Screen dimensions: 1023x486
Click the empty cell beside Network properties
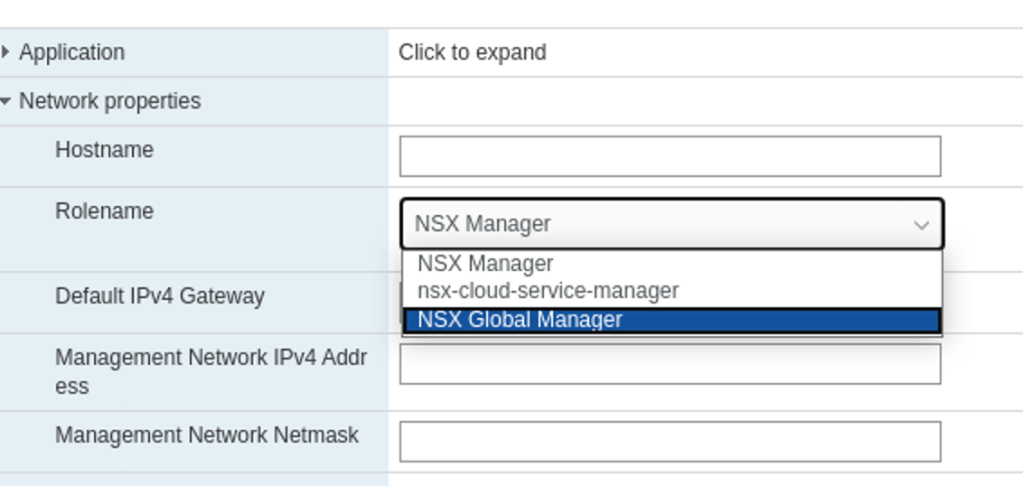(700, 101)
